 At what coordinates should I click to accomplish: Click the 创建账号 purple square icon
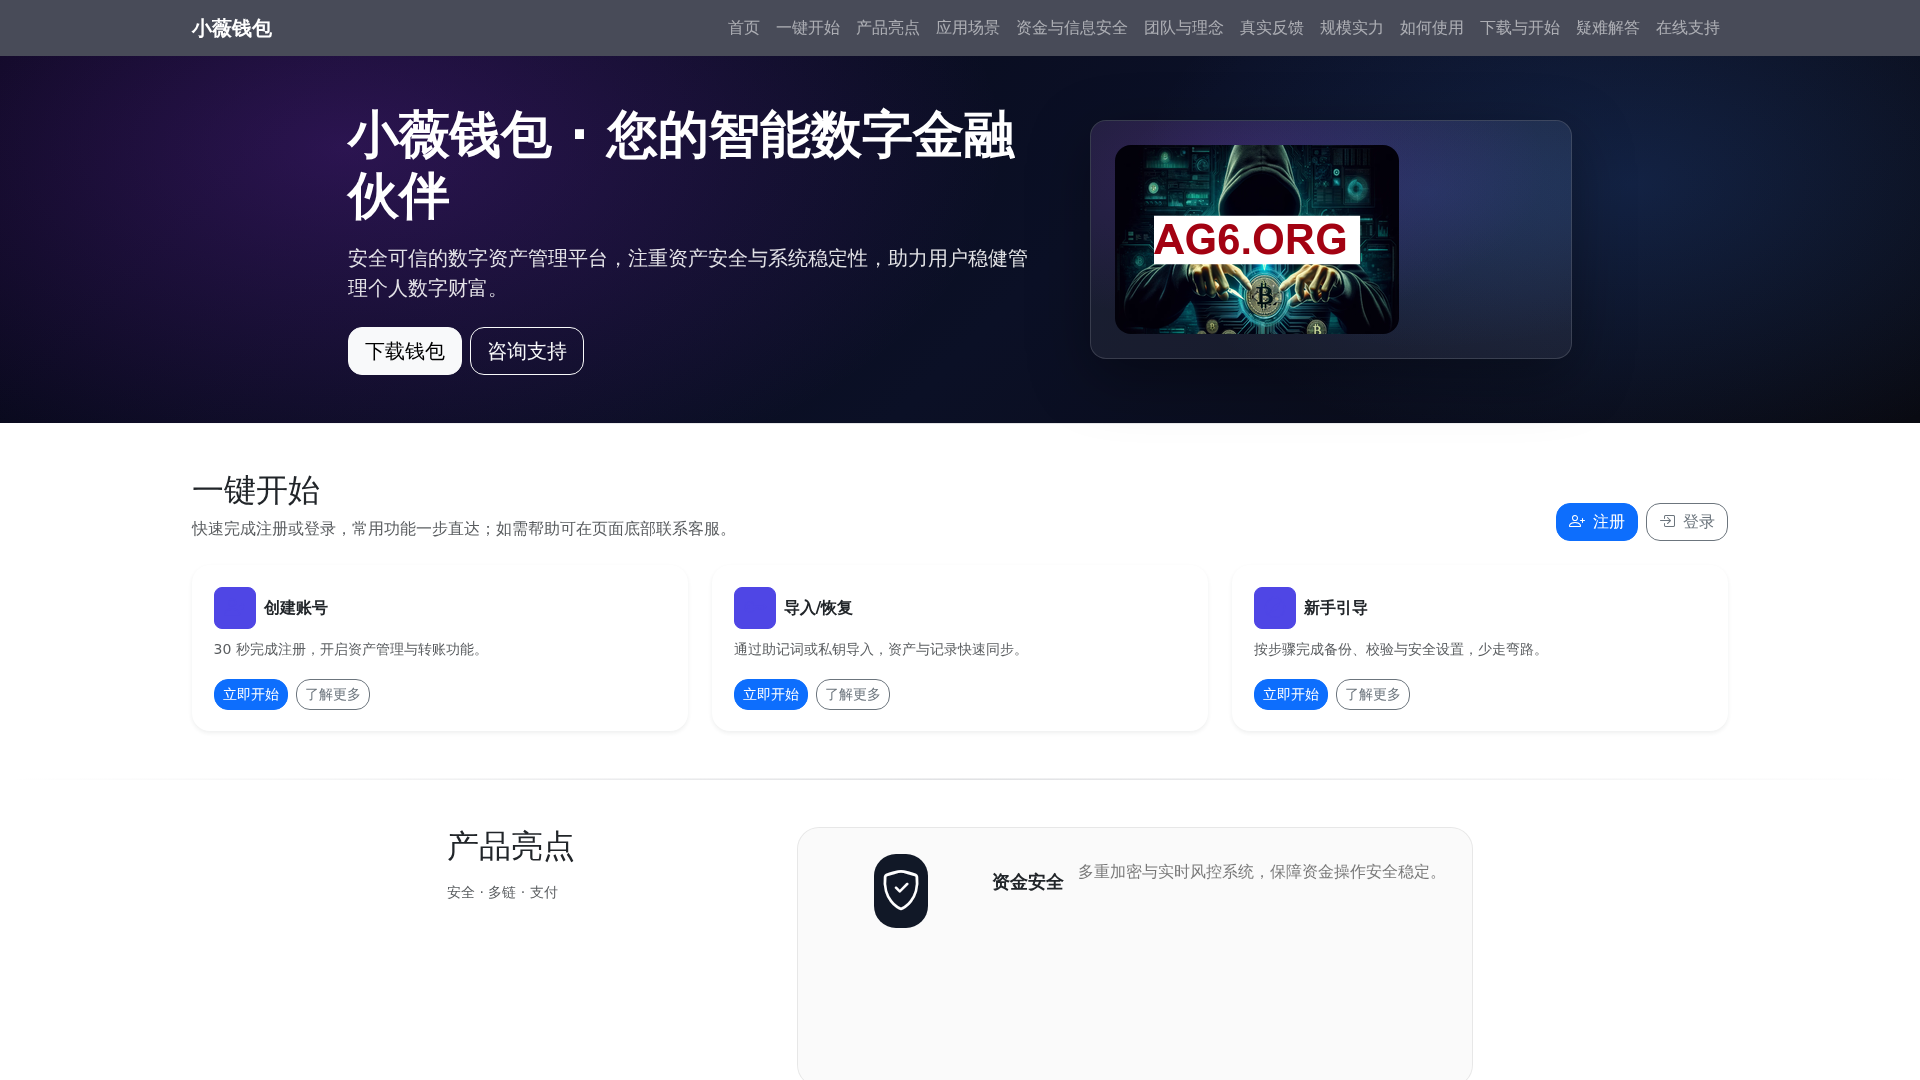coord(235,608)
